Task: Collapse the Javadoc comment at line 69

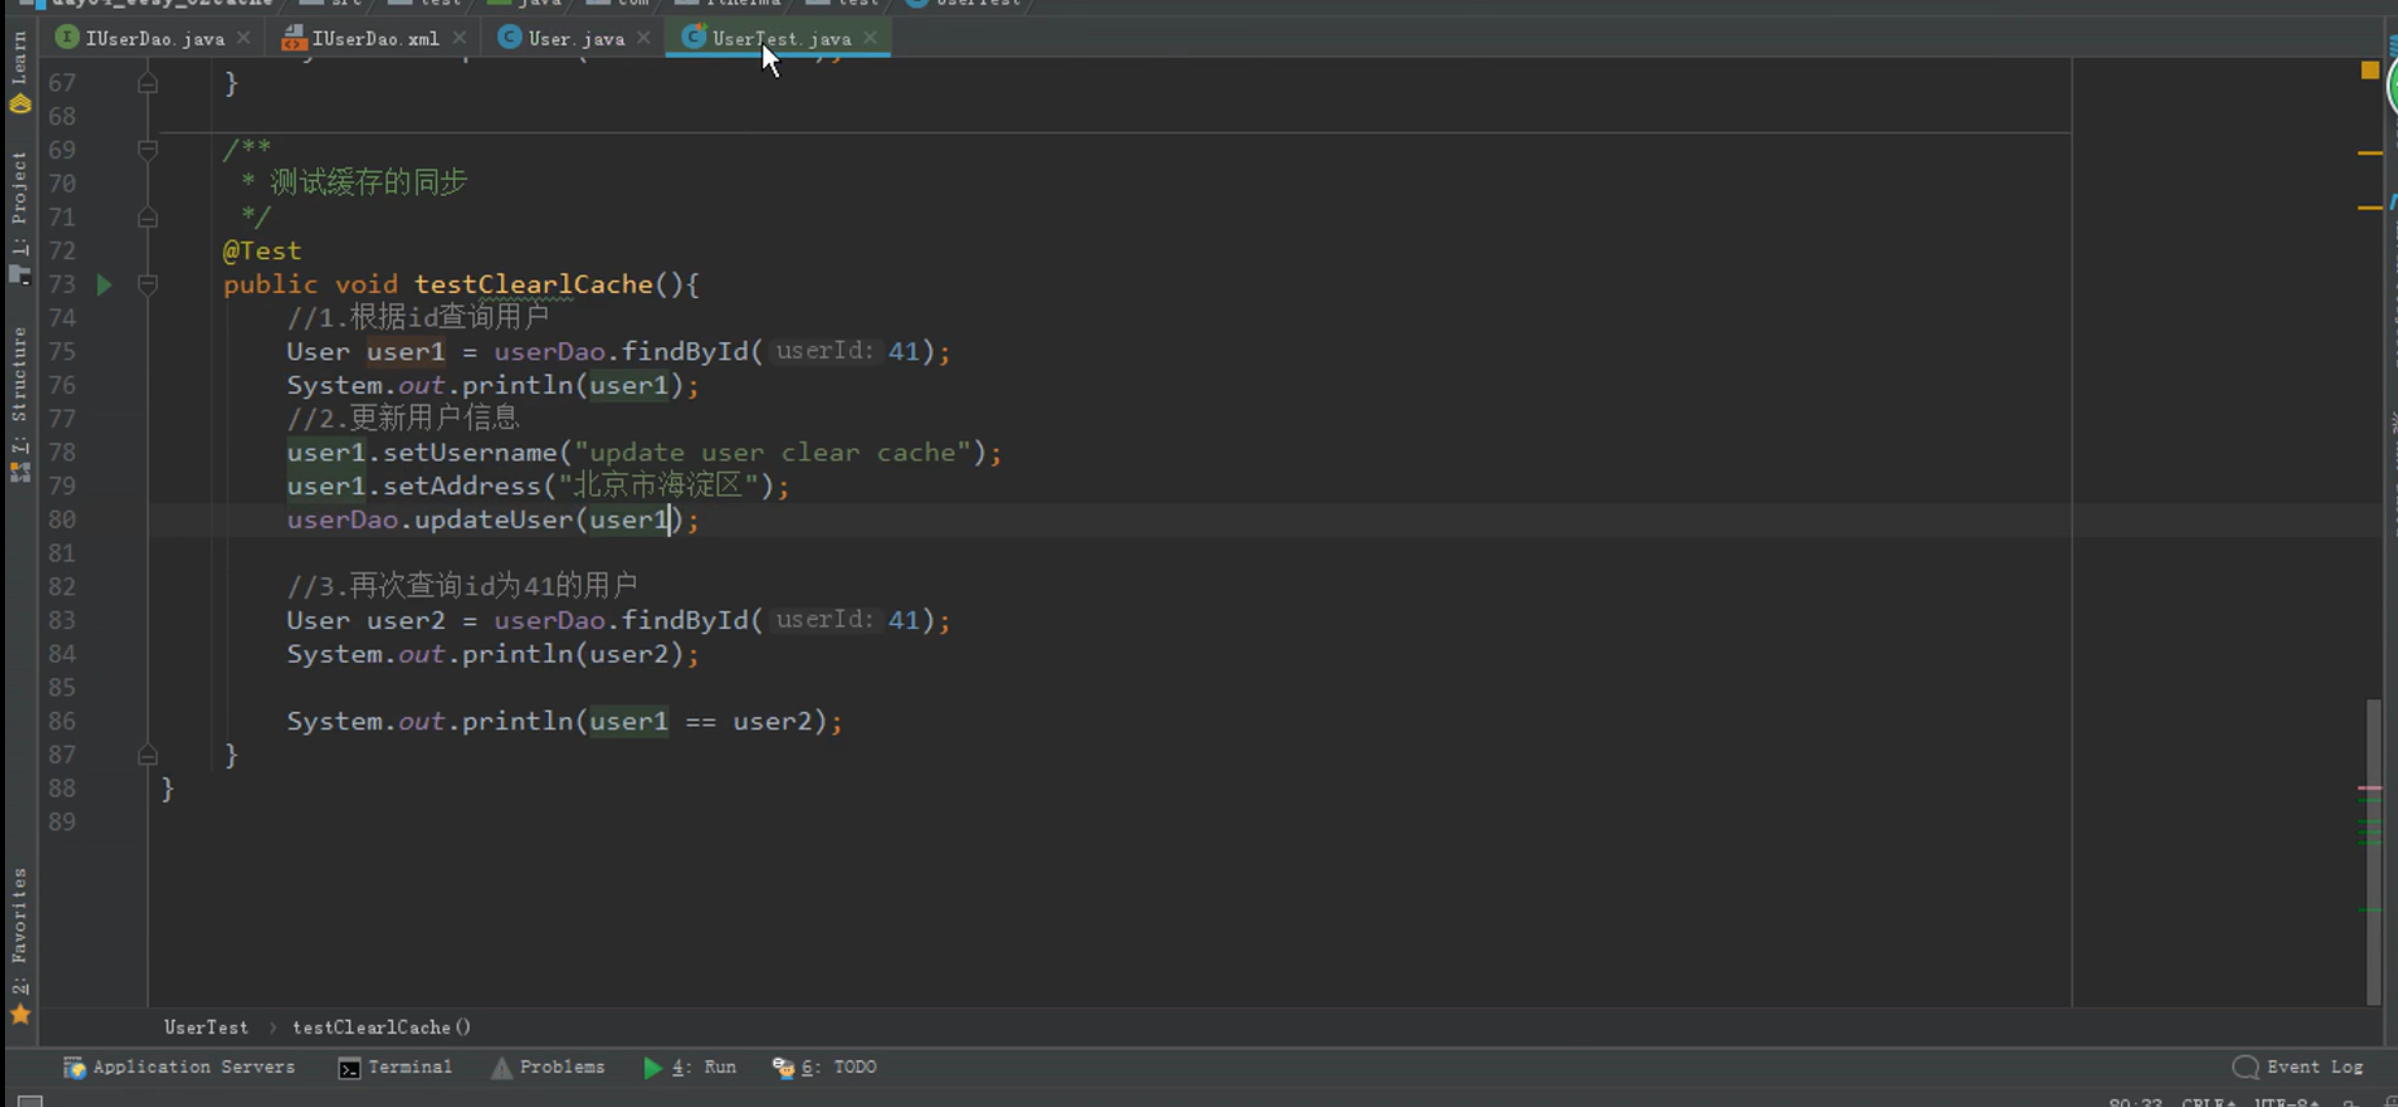Action: click(147, 150)
